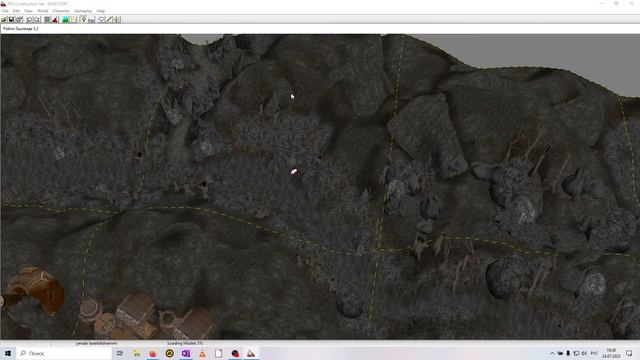Open File Explorer from the taskbar

[136, 353]
